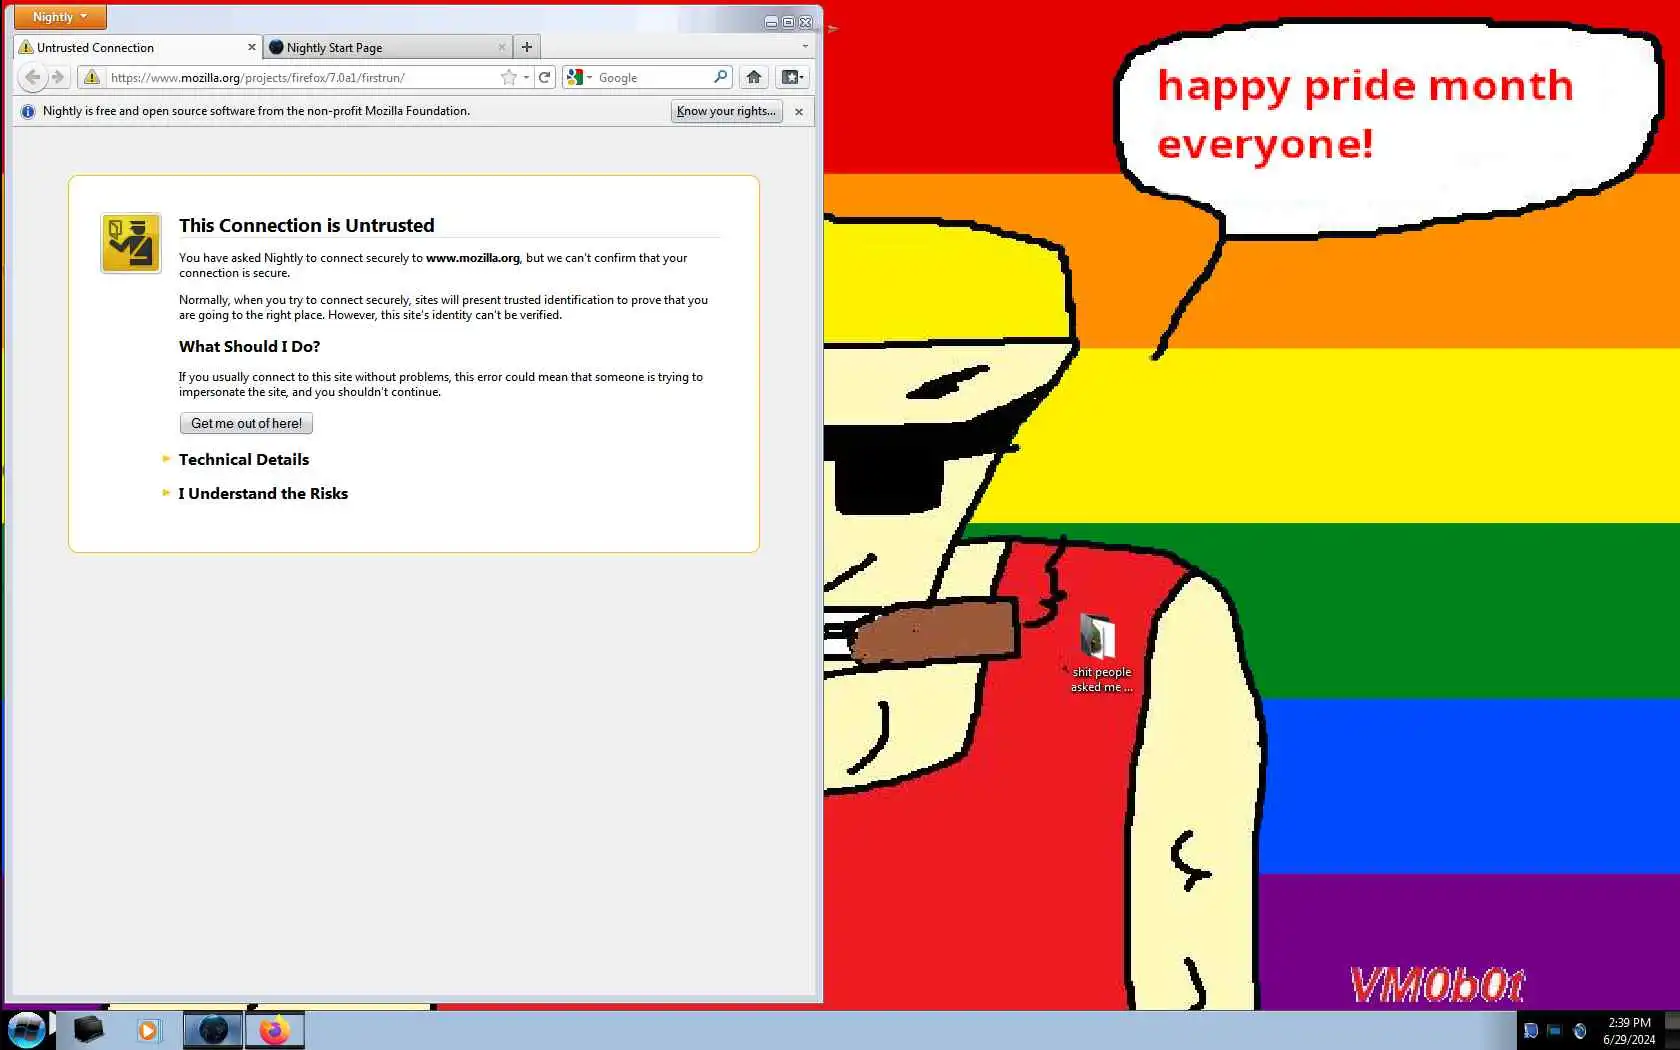Reload the current page
Image resolution: width=1680 pixels, height=1050 pixels.
click(x=545, y=77)
